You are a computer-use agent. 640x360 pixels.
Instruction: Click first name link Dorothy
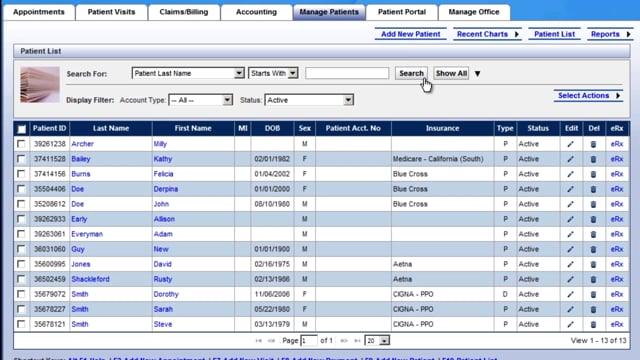166,294
